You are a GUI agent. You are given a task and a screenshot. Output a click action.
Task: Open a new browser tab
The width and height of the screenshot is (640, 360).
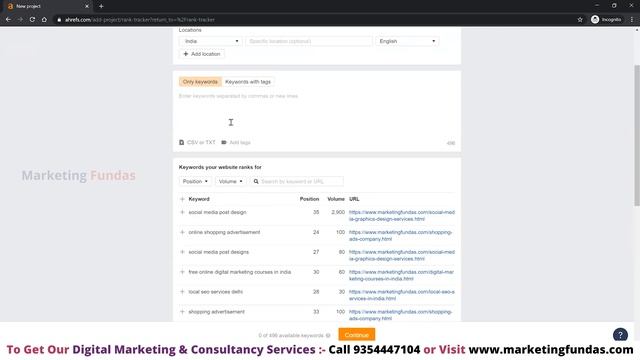click(x=101, y=6)
